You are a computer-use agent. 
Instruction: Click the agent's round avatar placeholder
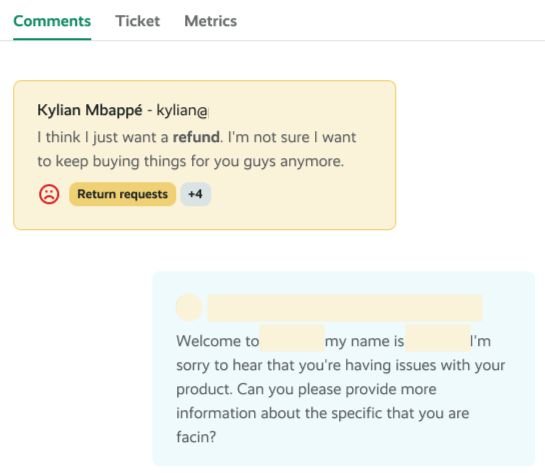189,307
